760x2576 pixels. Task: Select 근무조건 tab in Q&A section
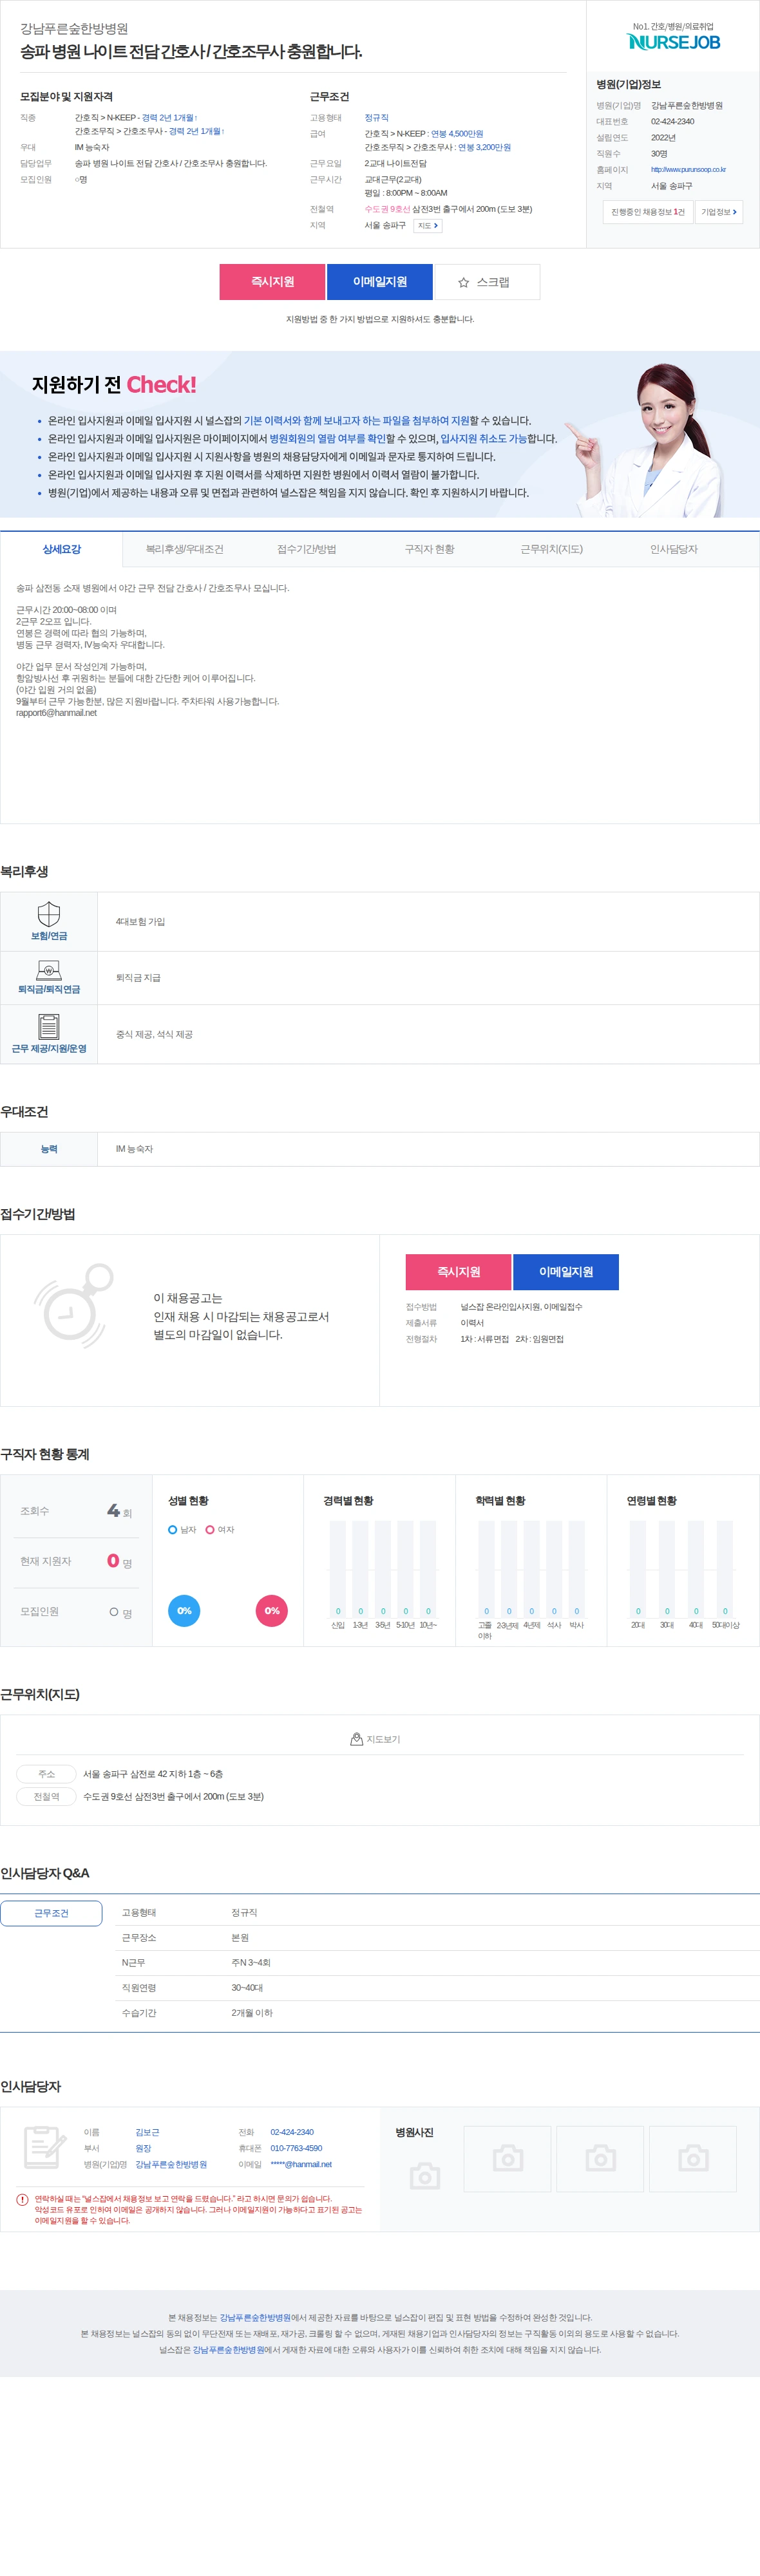tap(51, 1913)
